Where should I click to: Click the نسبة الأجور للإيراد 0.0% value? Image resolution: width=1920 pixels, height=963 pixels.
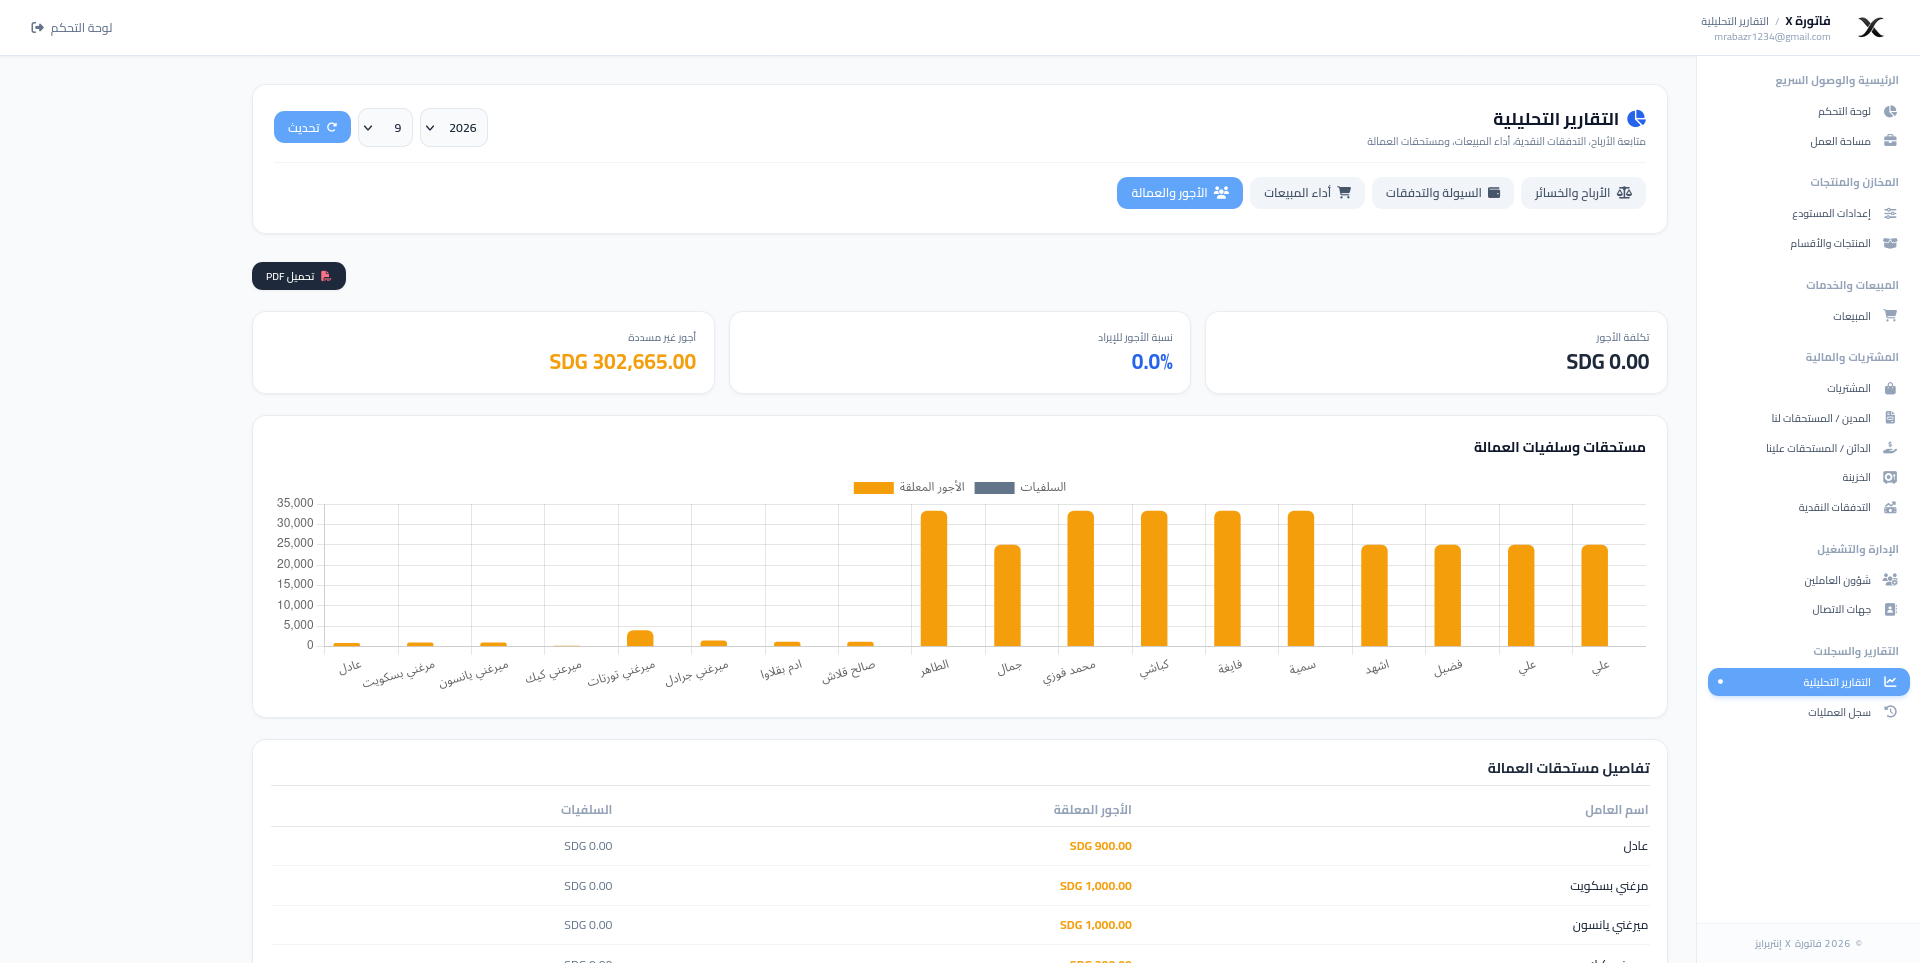[1152, 362]
